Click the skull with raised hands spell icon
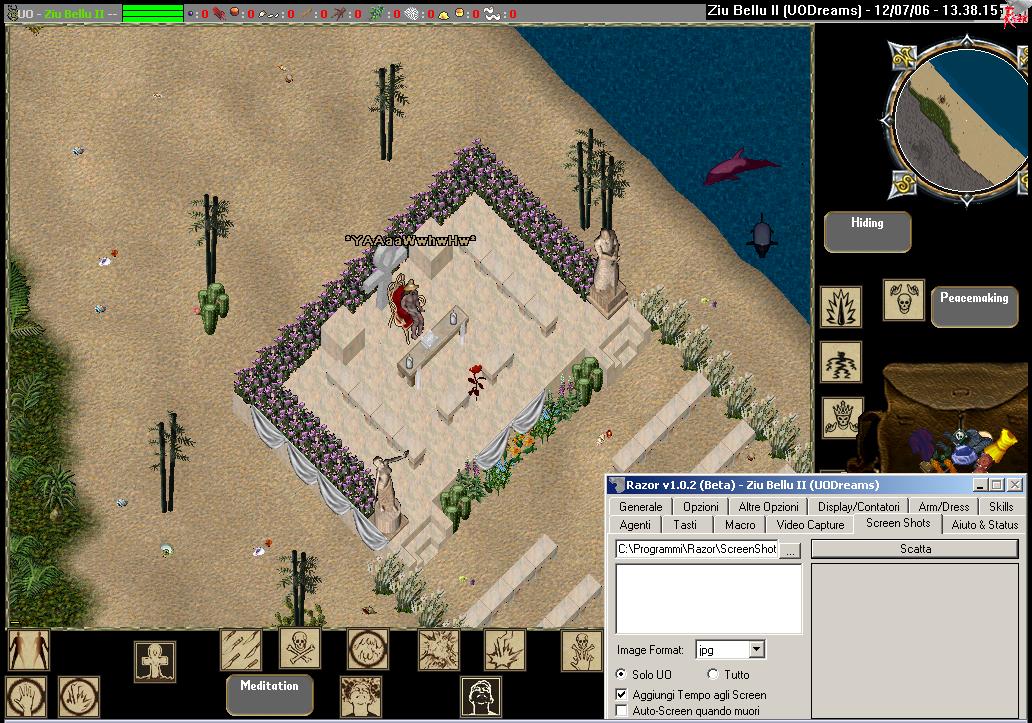The height and width of the screenshot is (723, 1032). (904, 300)
